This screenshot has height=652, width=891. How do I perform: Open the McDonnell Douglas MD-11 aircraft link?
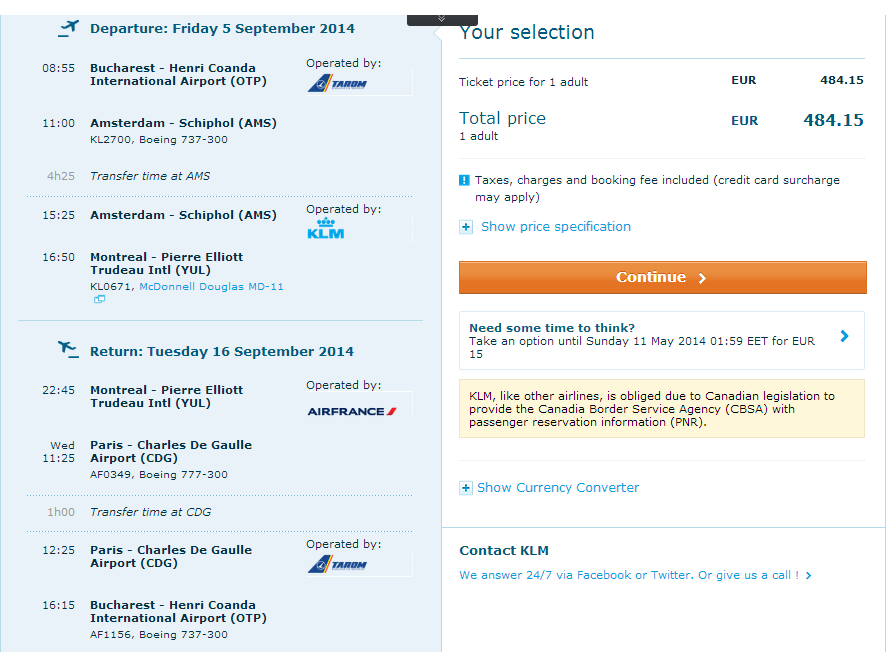point(211,286)
